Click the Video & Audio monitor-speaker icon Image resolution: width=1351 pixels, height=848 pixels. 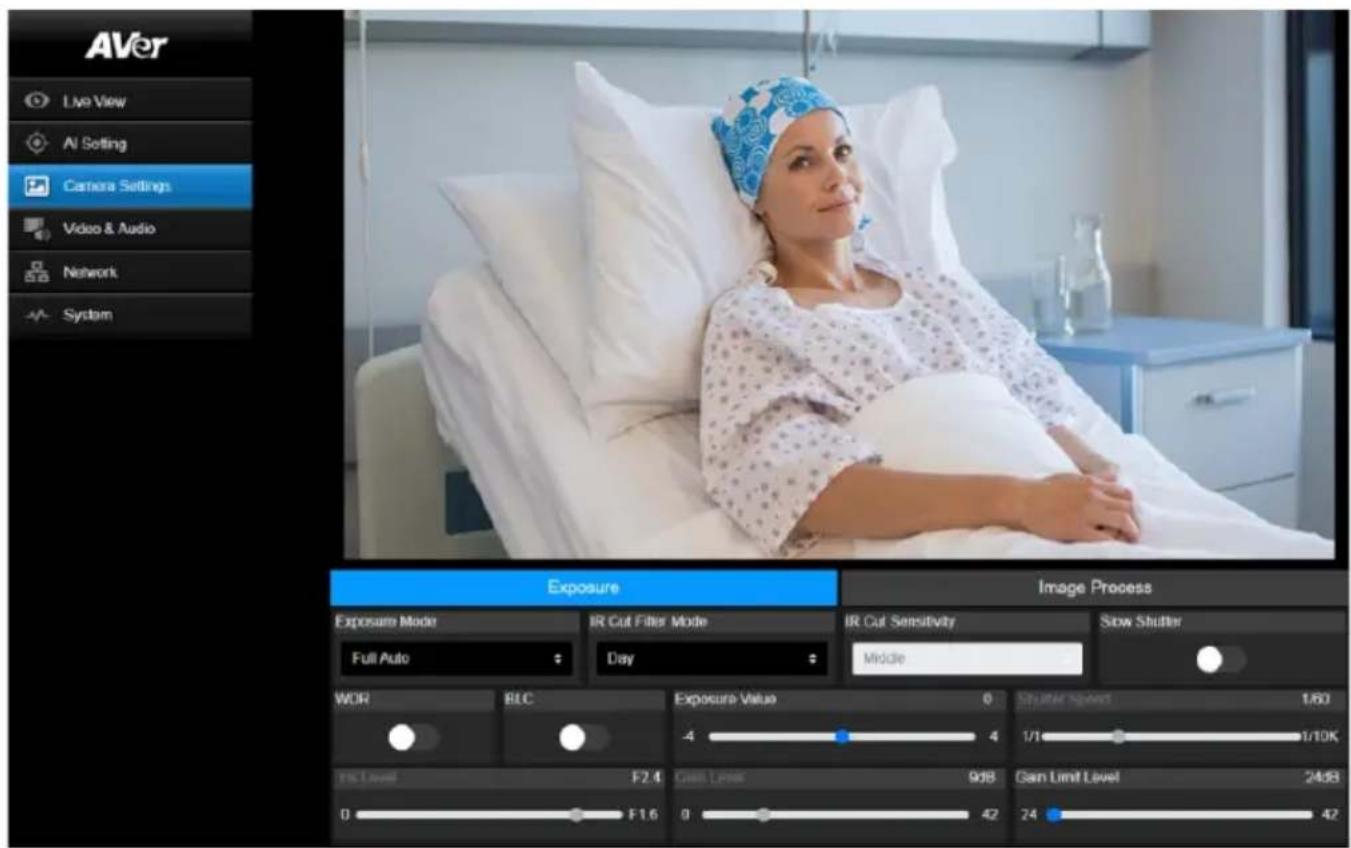(37, 229)
